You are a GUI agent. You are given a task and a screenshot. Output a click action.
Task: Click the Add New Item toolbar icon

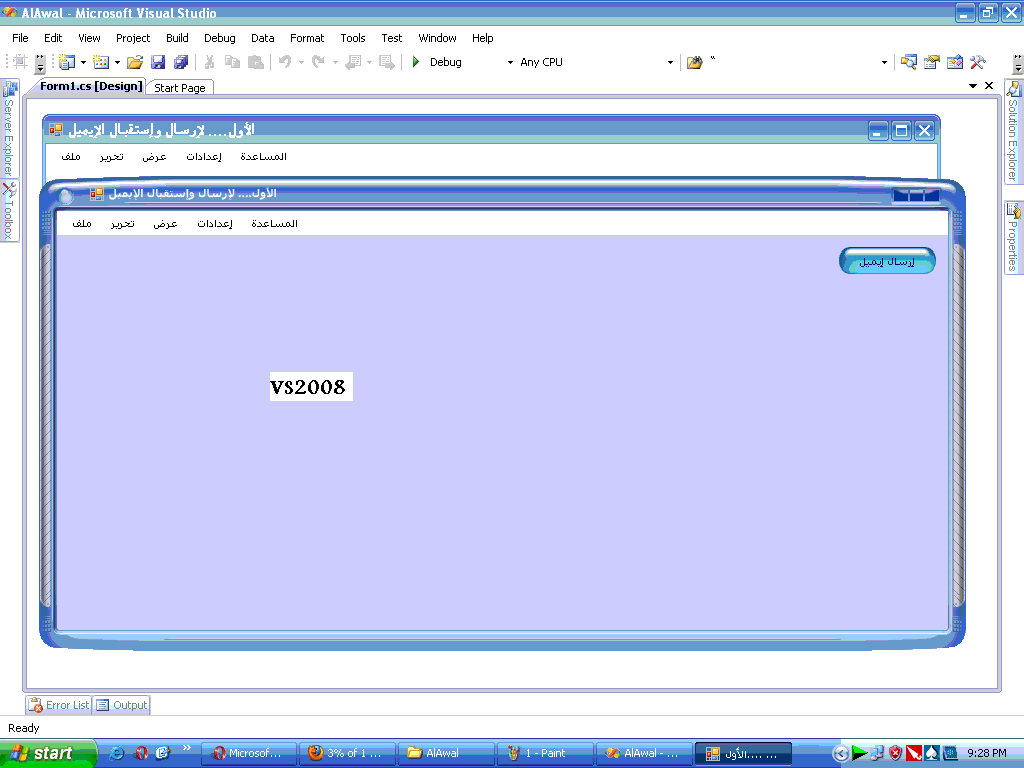coord(101,62)
